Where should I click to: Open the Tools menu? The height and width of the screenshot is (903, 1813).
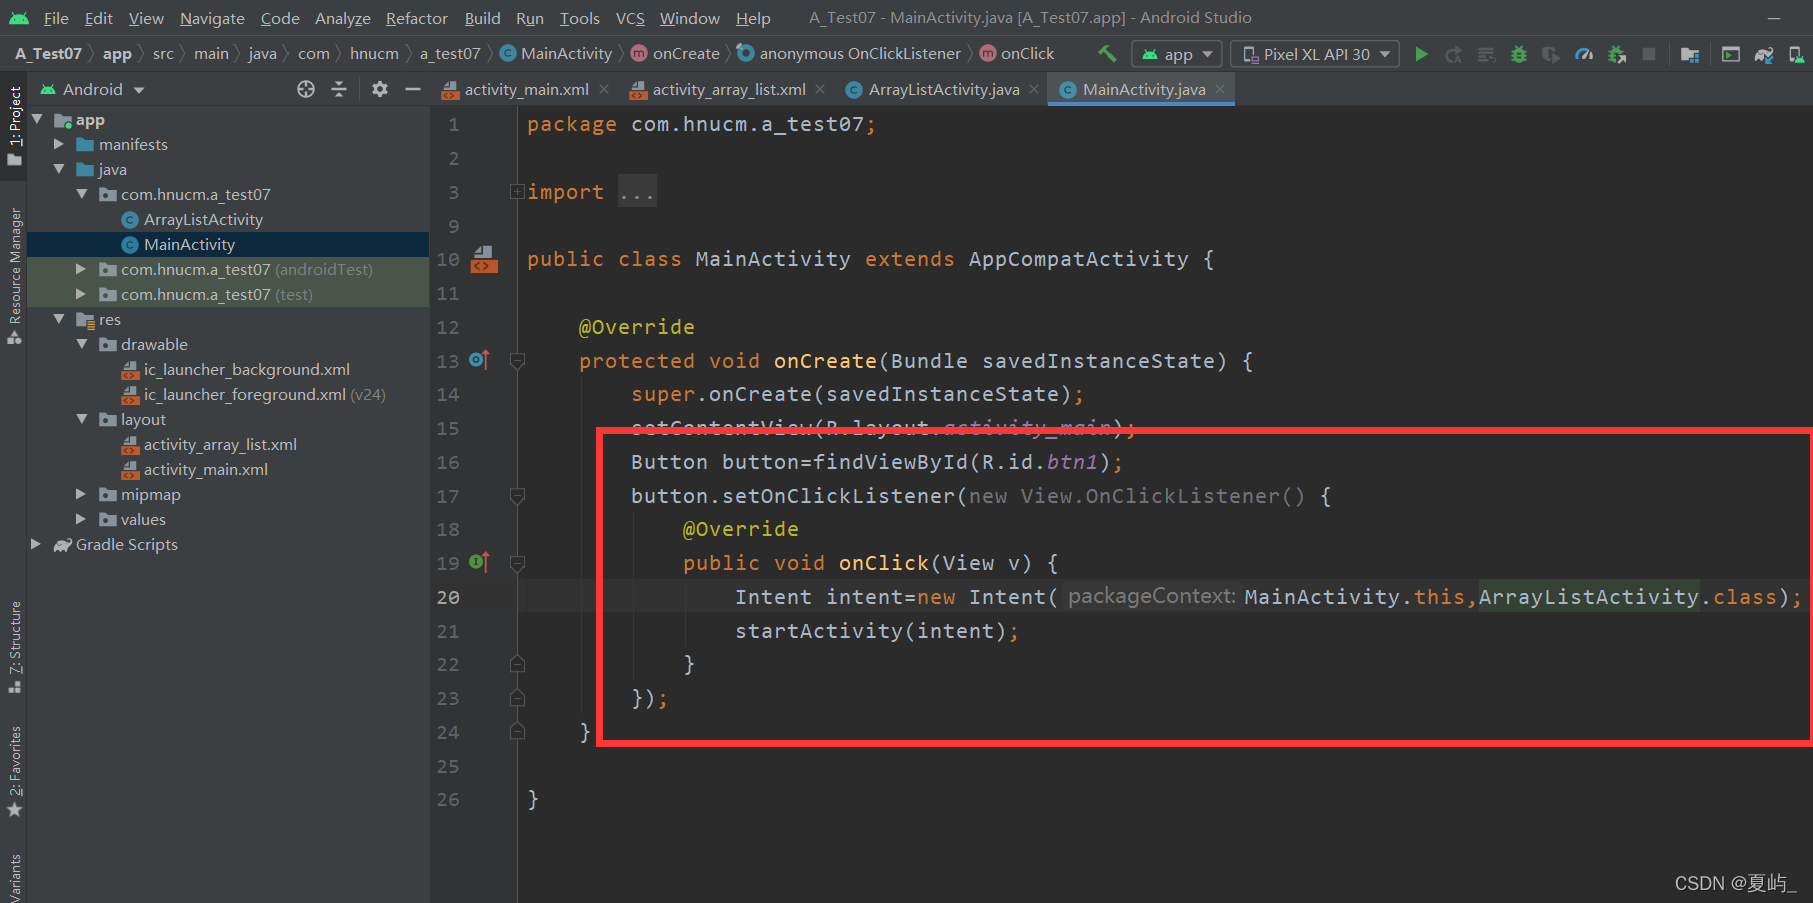click(x=580, y=18)
